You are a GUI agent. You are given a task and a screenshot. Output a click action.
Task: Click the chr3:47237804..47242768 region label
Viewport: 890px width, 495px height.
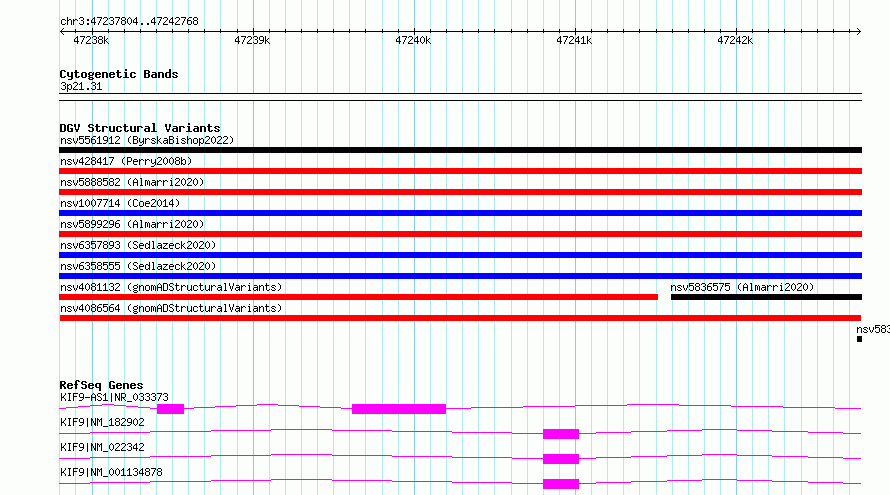[x=129, y=22]
